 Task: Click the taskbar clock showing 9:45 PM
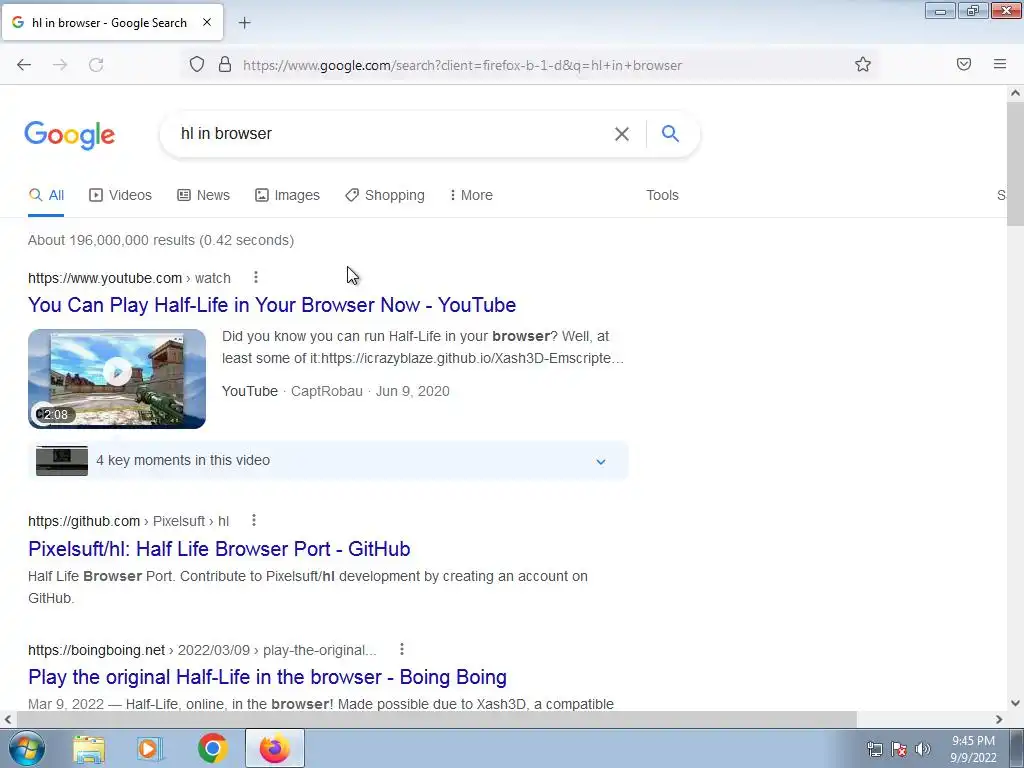[973, 749]
